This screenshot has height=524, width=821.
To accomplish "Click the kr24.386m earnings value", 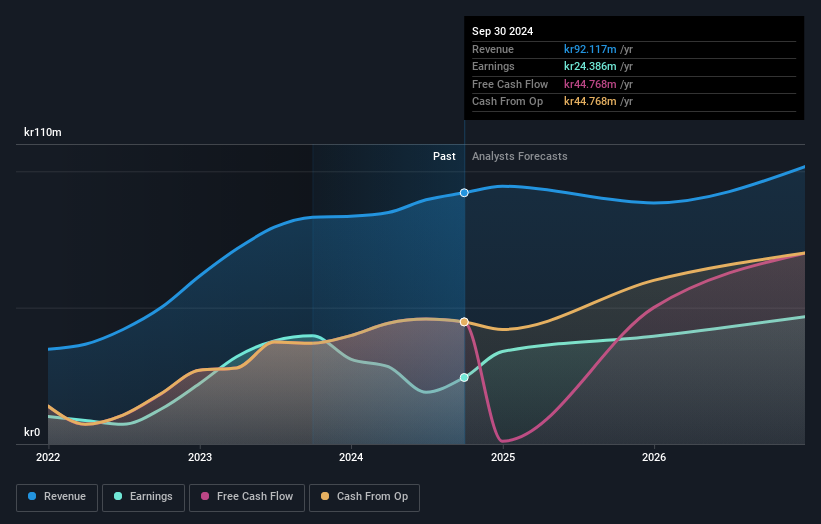I will click(590, 66).
